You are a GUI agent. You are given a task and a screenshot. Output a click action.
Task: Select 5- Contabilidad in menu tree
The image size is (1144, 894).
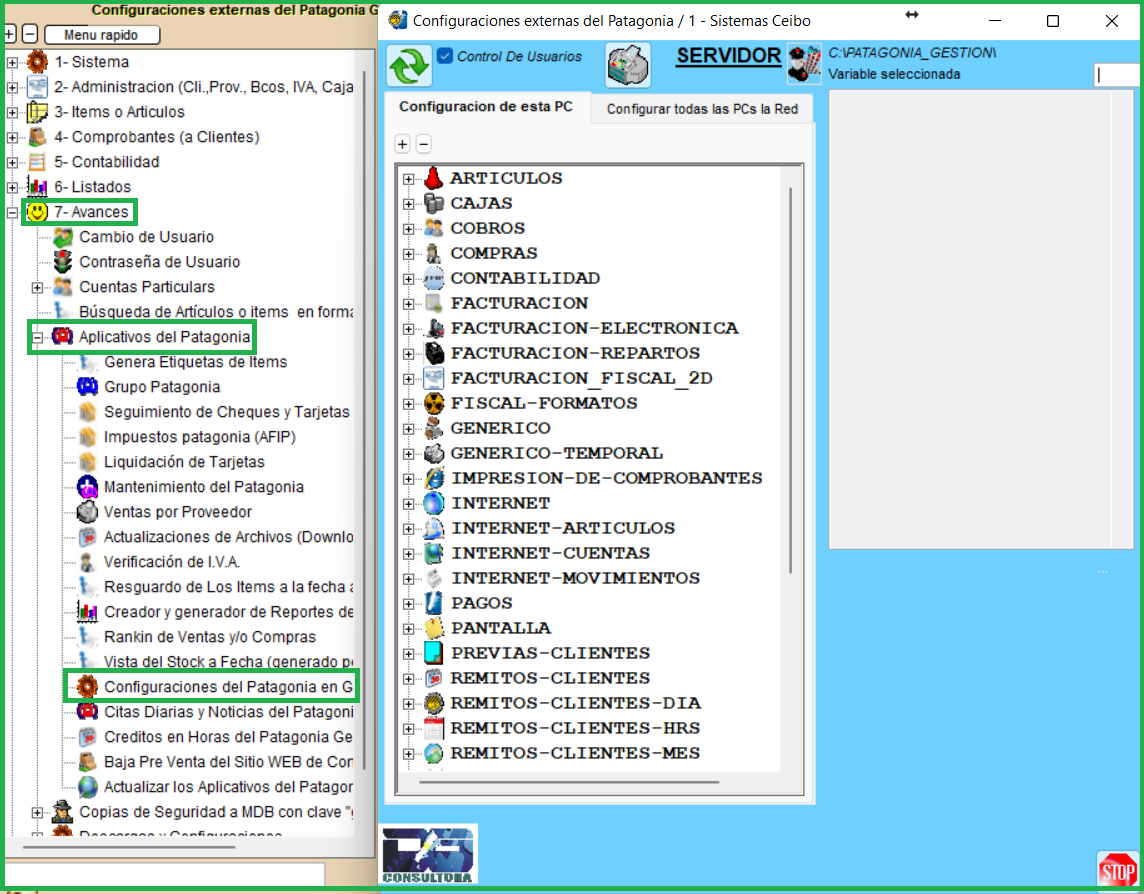tap(107, 162)
